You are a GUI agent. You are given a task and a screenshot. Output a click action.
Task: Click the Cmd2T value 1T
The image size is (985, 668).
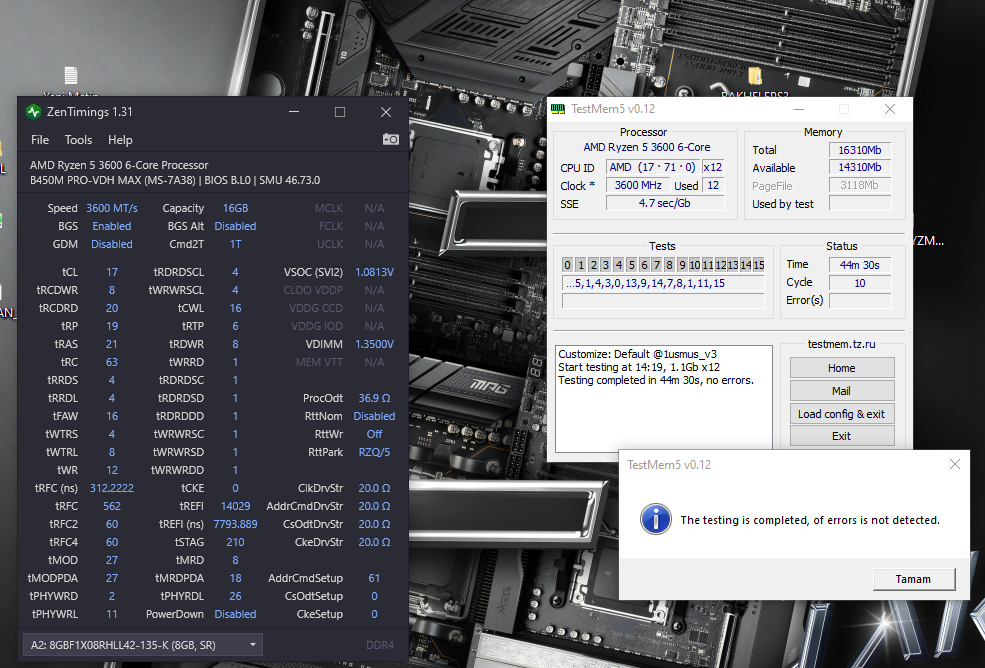click(x=235, y=244)
